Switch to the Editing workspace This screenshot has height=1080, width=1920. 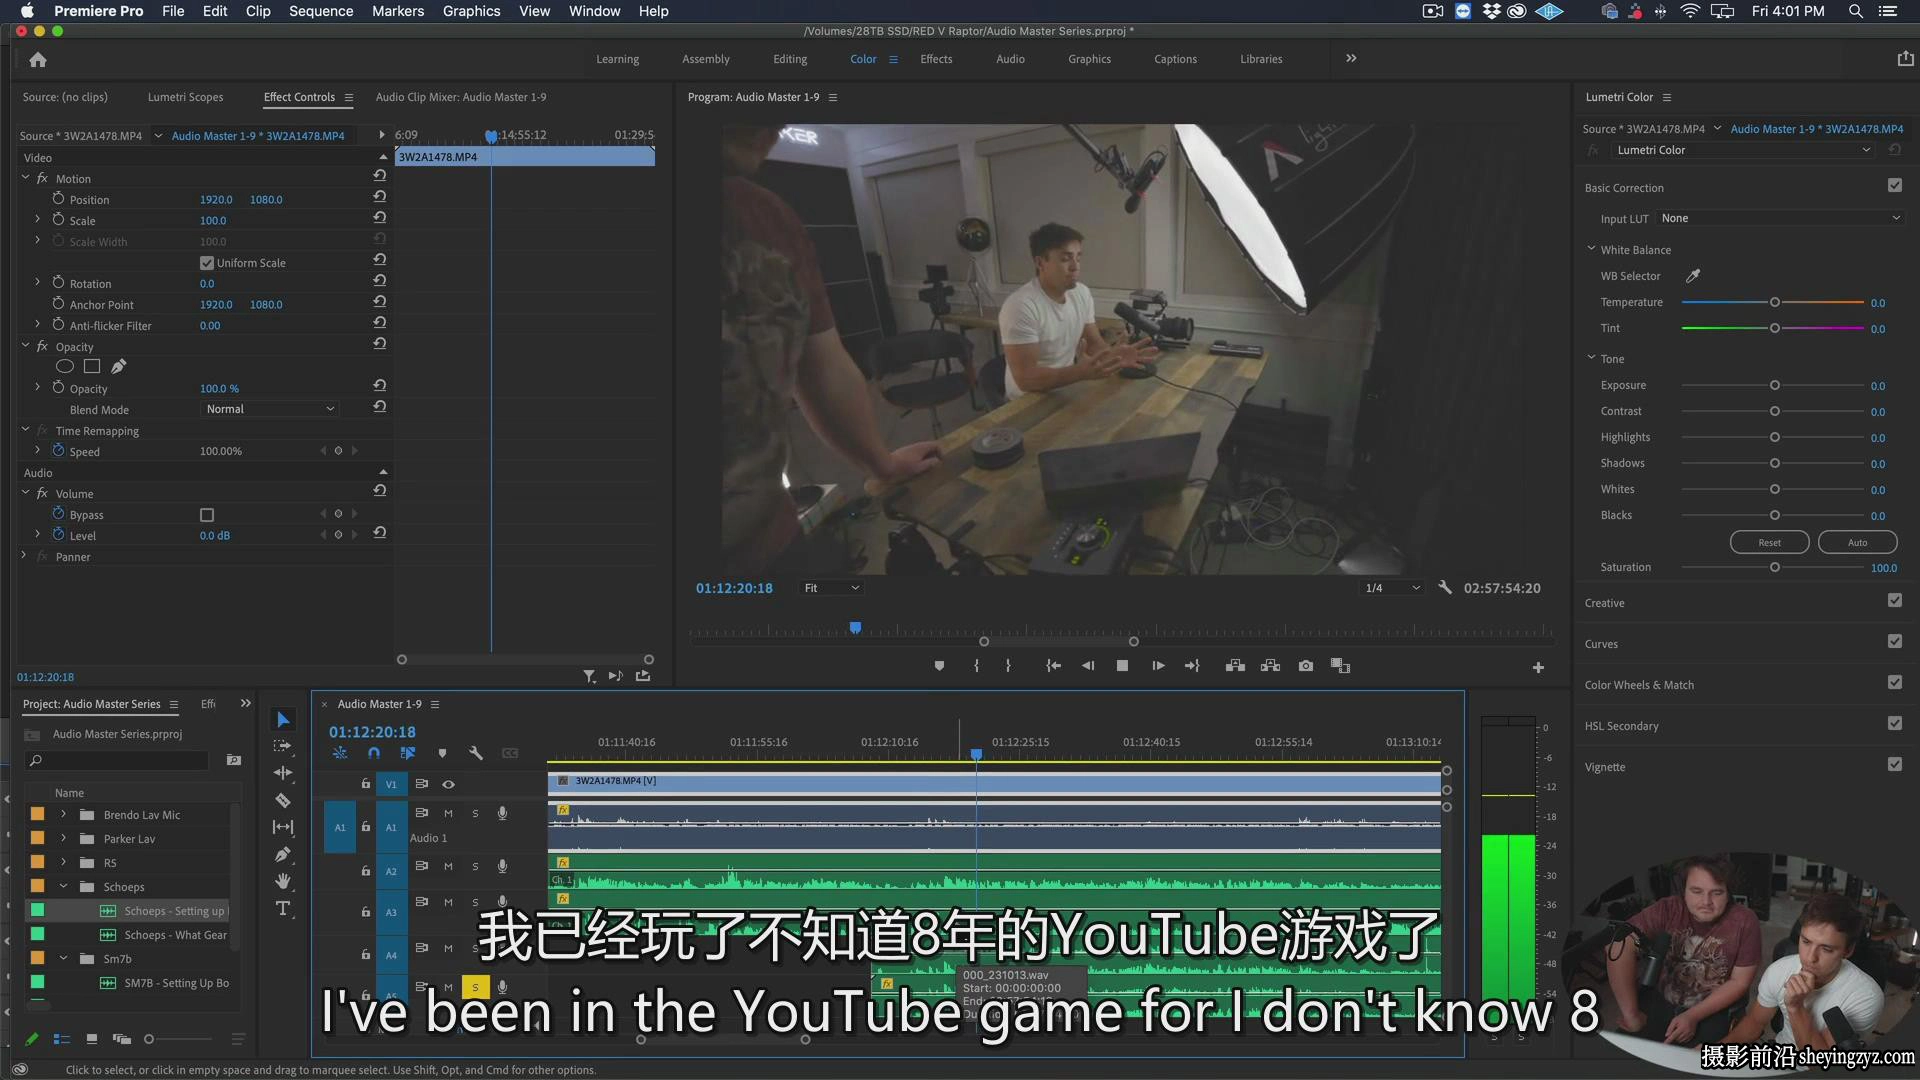790,59
